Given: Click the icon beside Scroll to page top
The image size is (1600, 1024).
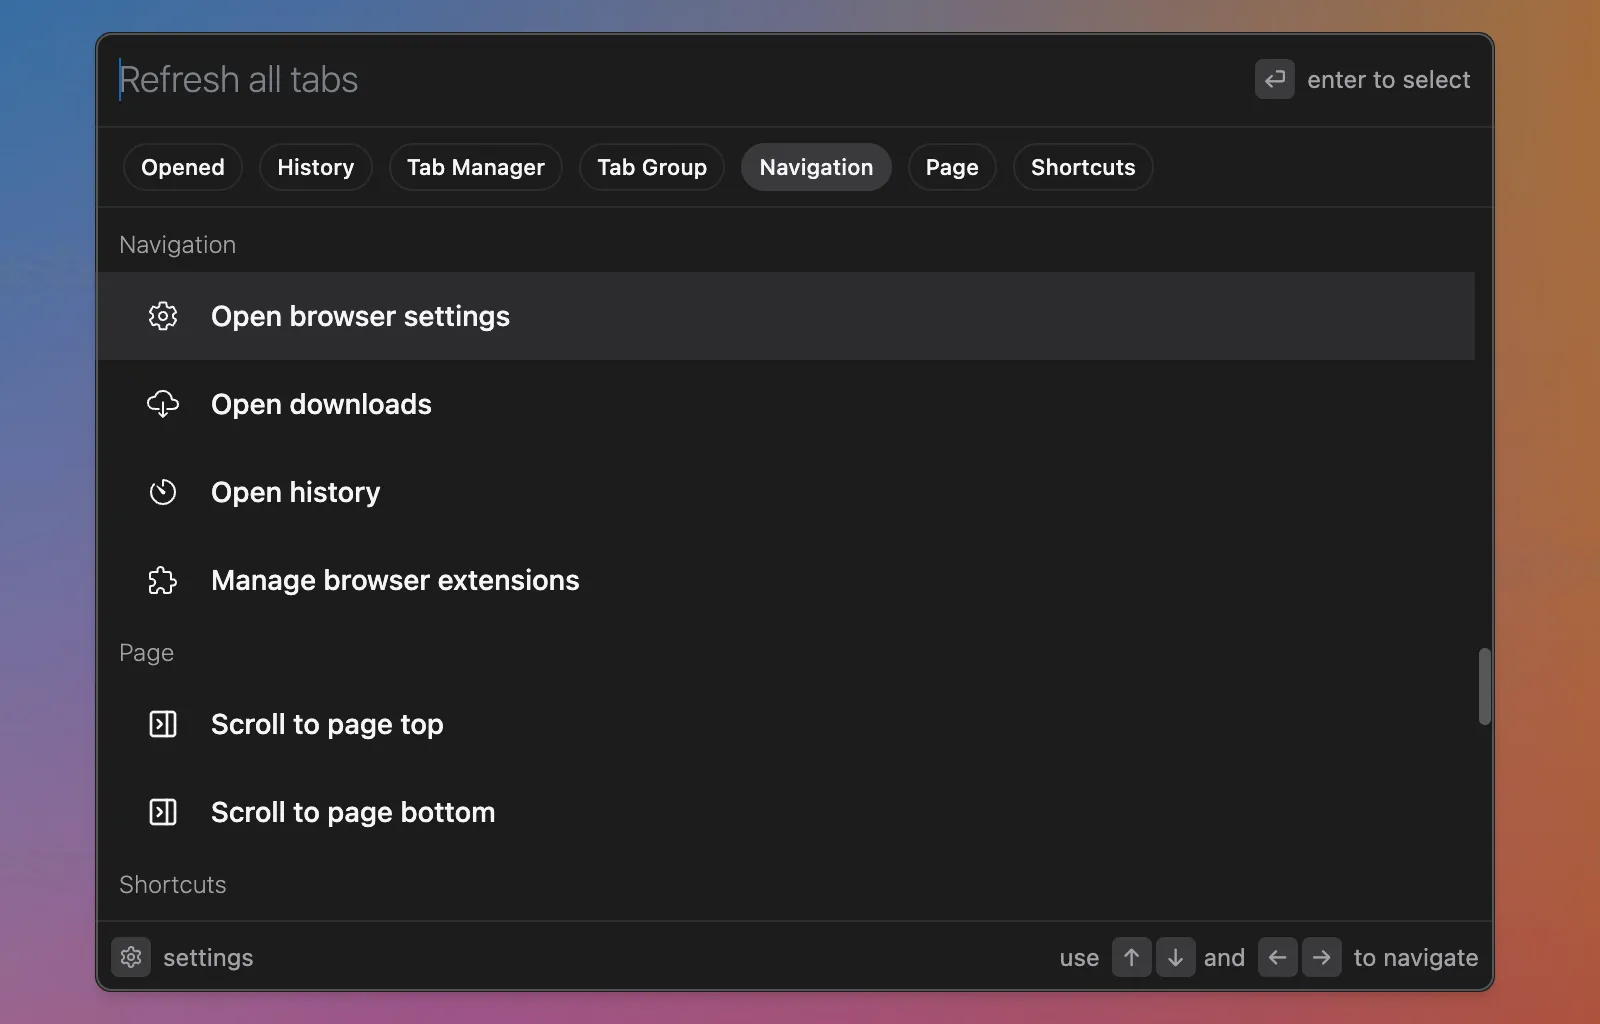Looking at the screenshot, I should pos(163,724).
